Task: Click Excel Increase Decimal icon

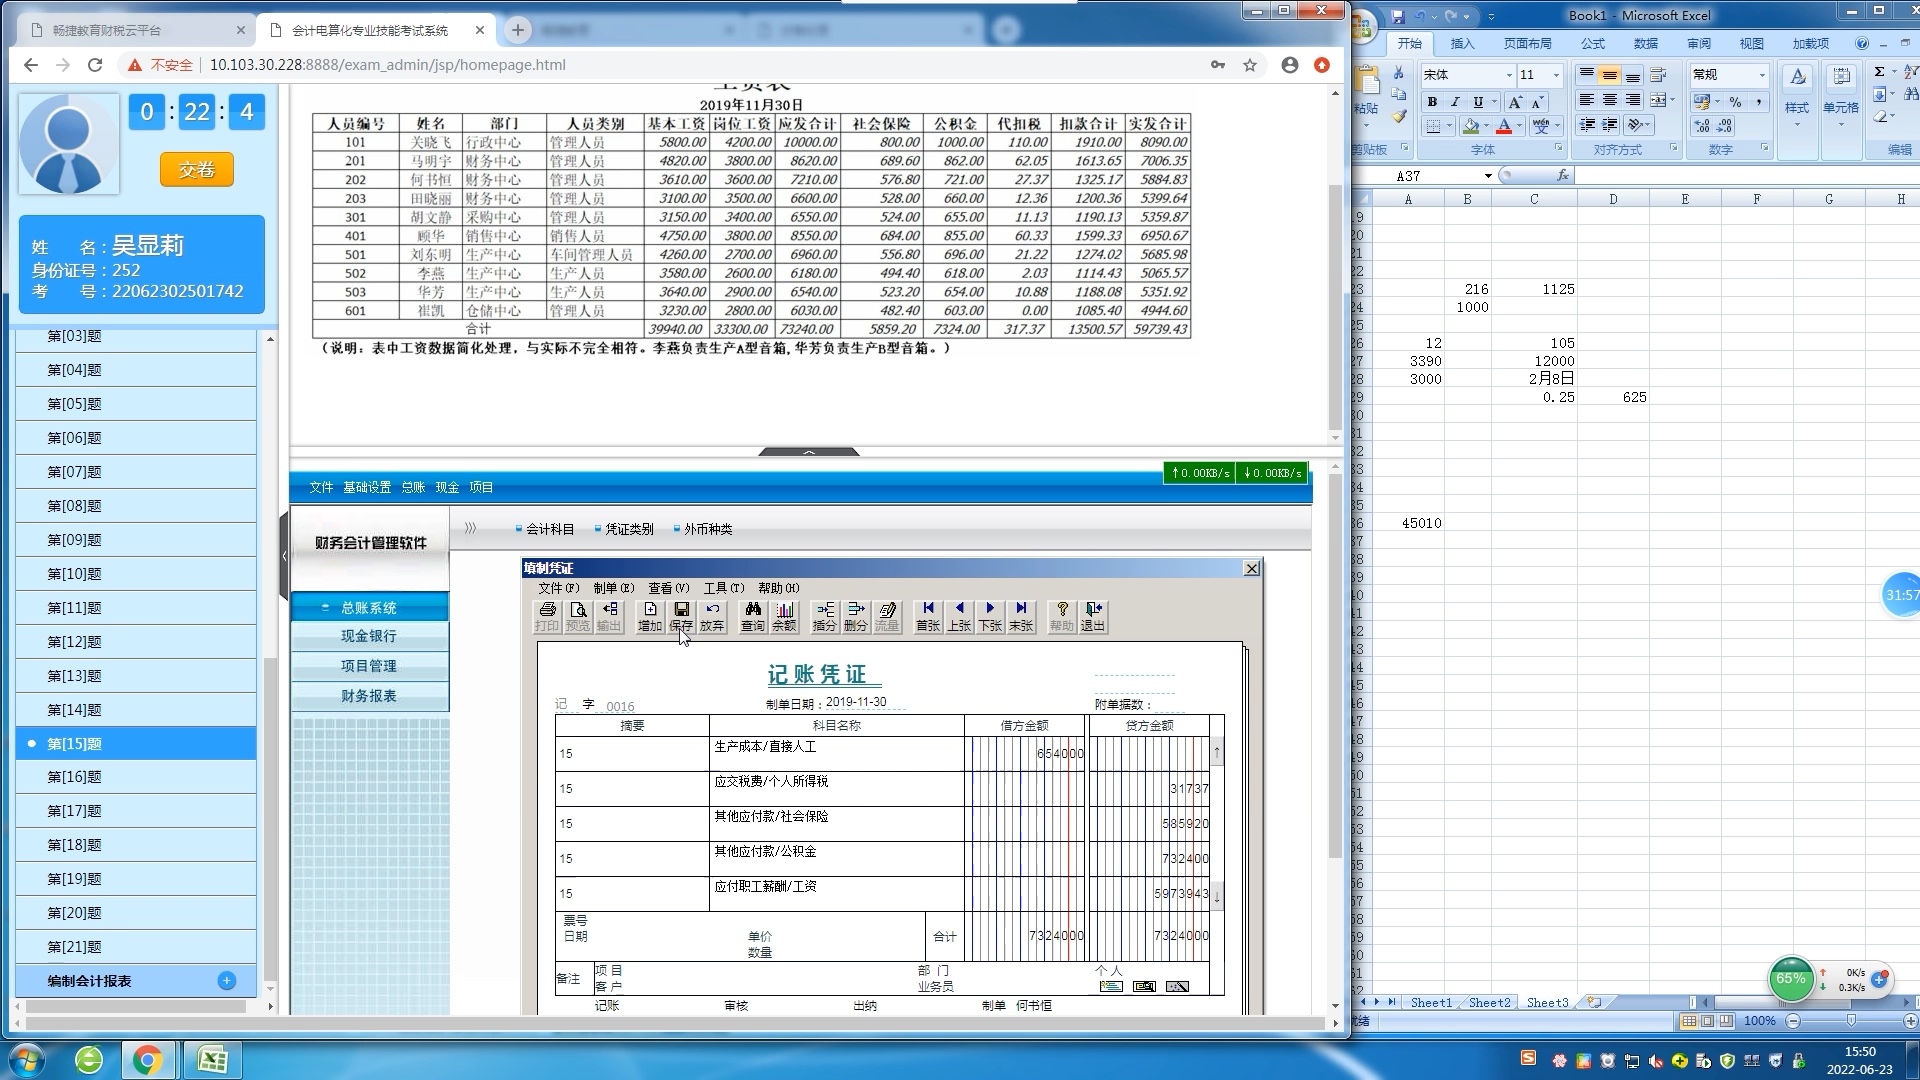Action: point(1702,126)
